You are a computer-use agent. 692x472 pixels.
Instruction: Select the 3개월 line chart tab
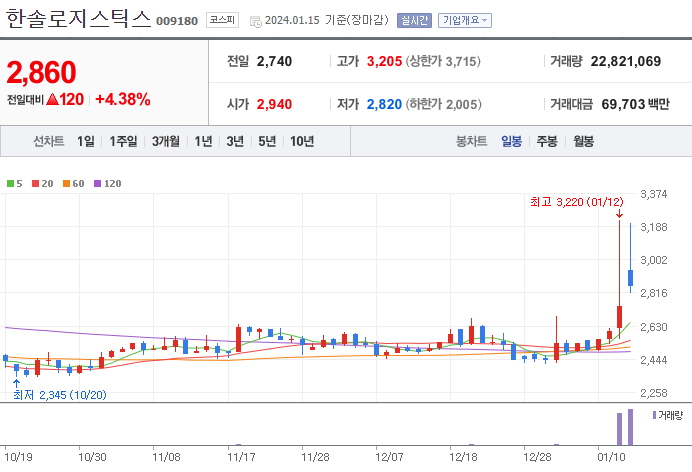[x=165, y=141]
